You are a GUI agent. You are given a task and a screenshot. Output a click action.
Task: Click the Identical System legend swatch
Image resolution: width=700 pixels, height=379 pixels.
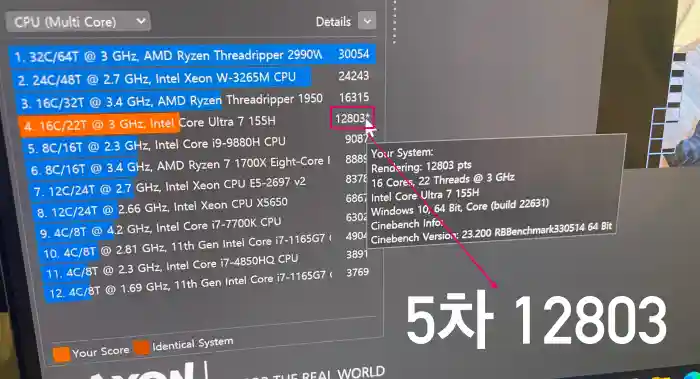pos(141,347)
